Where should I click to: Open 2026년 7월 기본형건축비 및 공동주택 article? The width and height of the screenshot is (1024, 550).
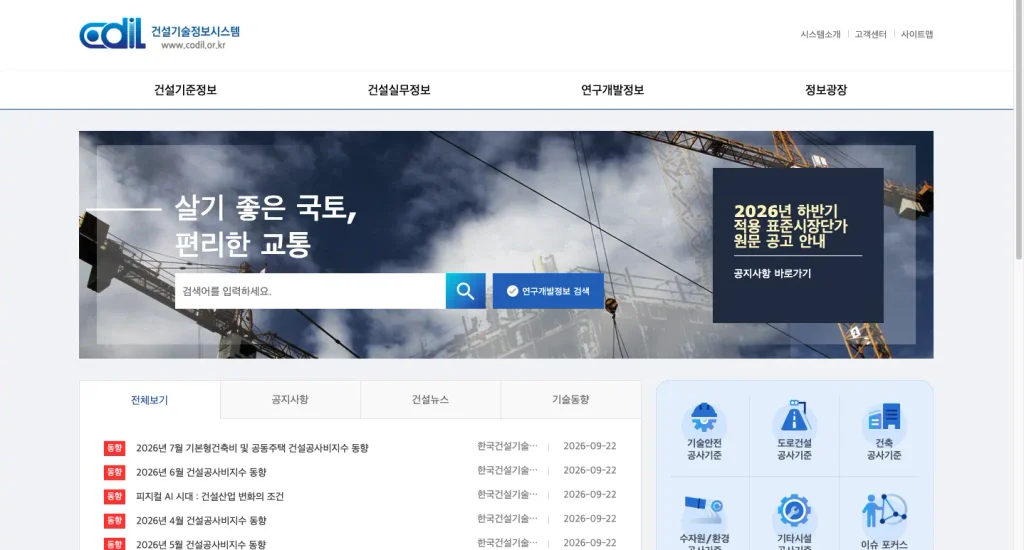point(252,448)
